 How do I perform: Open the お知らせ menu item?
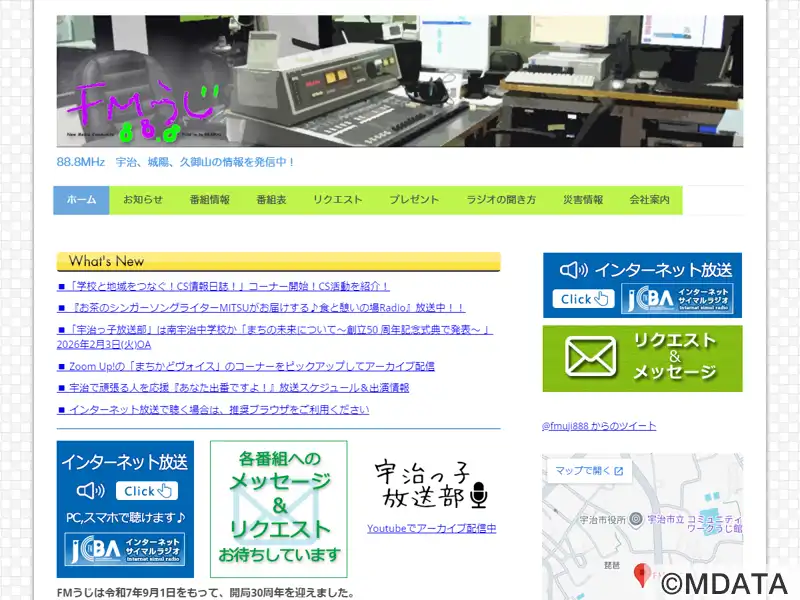143,200
